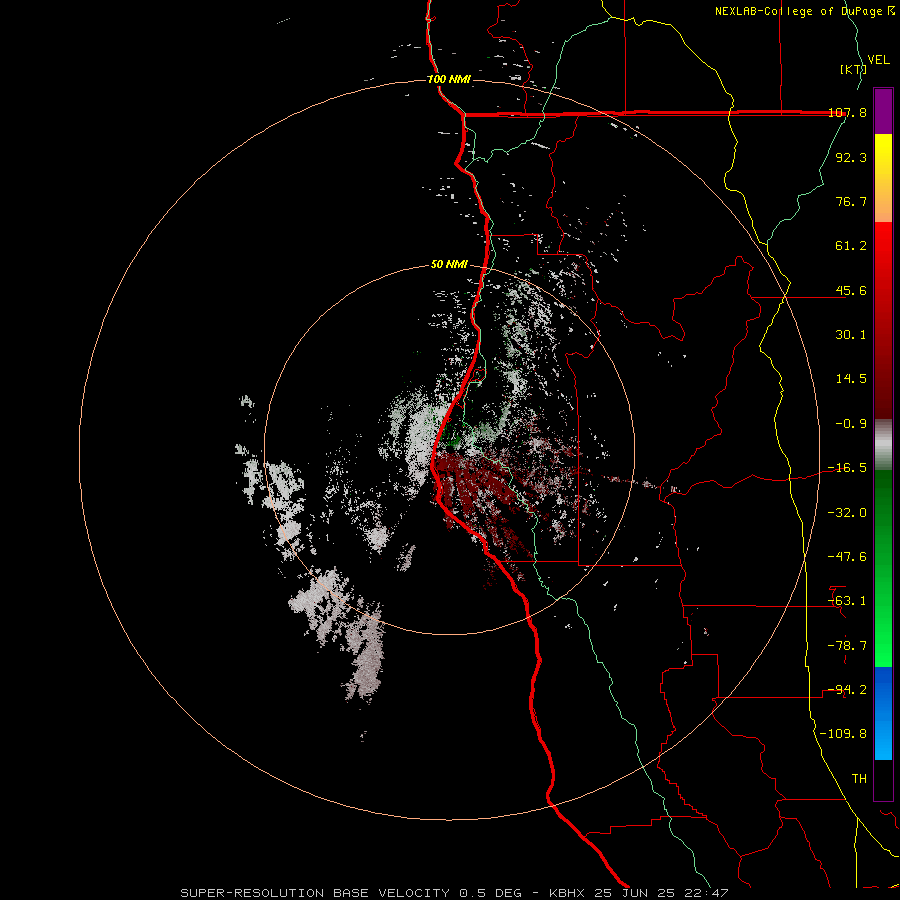Click the 100 NMI range ring label

(x=449, y=79)
